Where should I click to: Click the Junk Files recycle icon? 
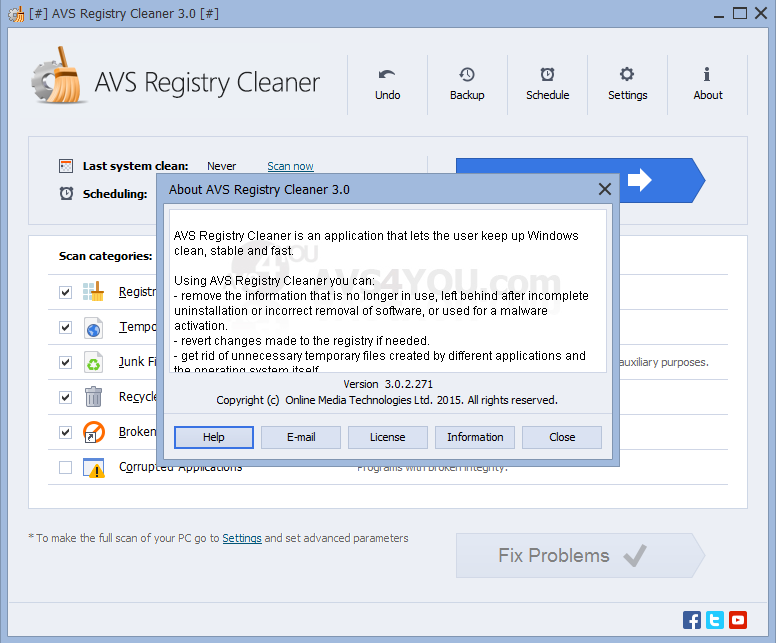point(93,362)
